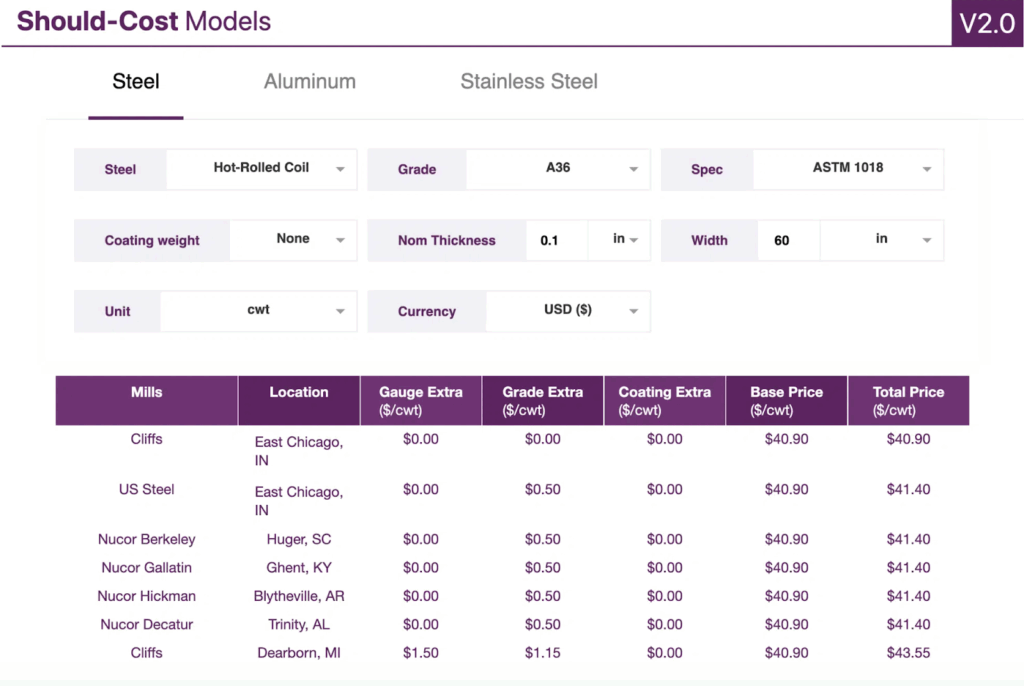1024x686 pixels.
Task: Select the Steel tab
Action: pos(136,82)
